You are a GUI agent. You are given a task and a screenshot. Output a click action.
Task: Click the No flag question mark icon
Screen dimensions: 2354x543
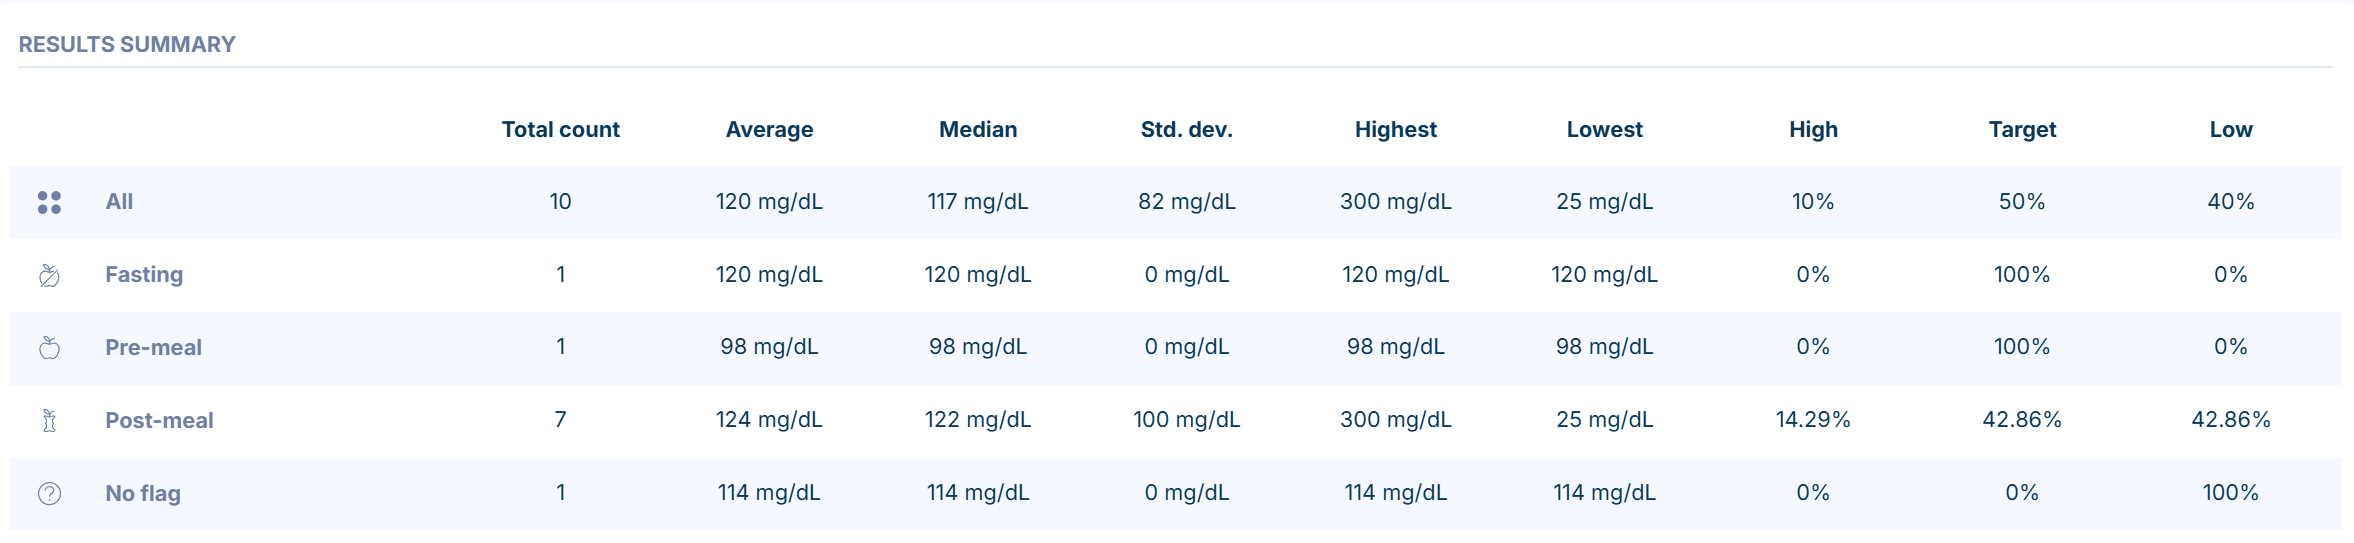coord(49,493)
